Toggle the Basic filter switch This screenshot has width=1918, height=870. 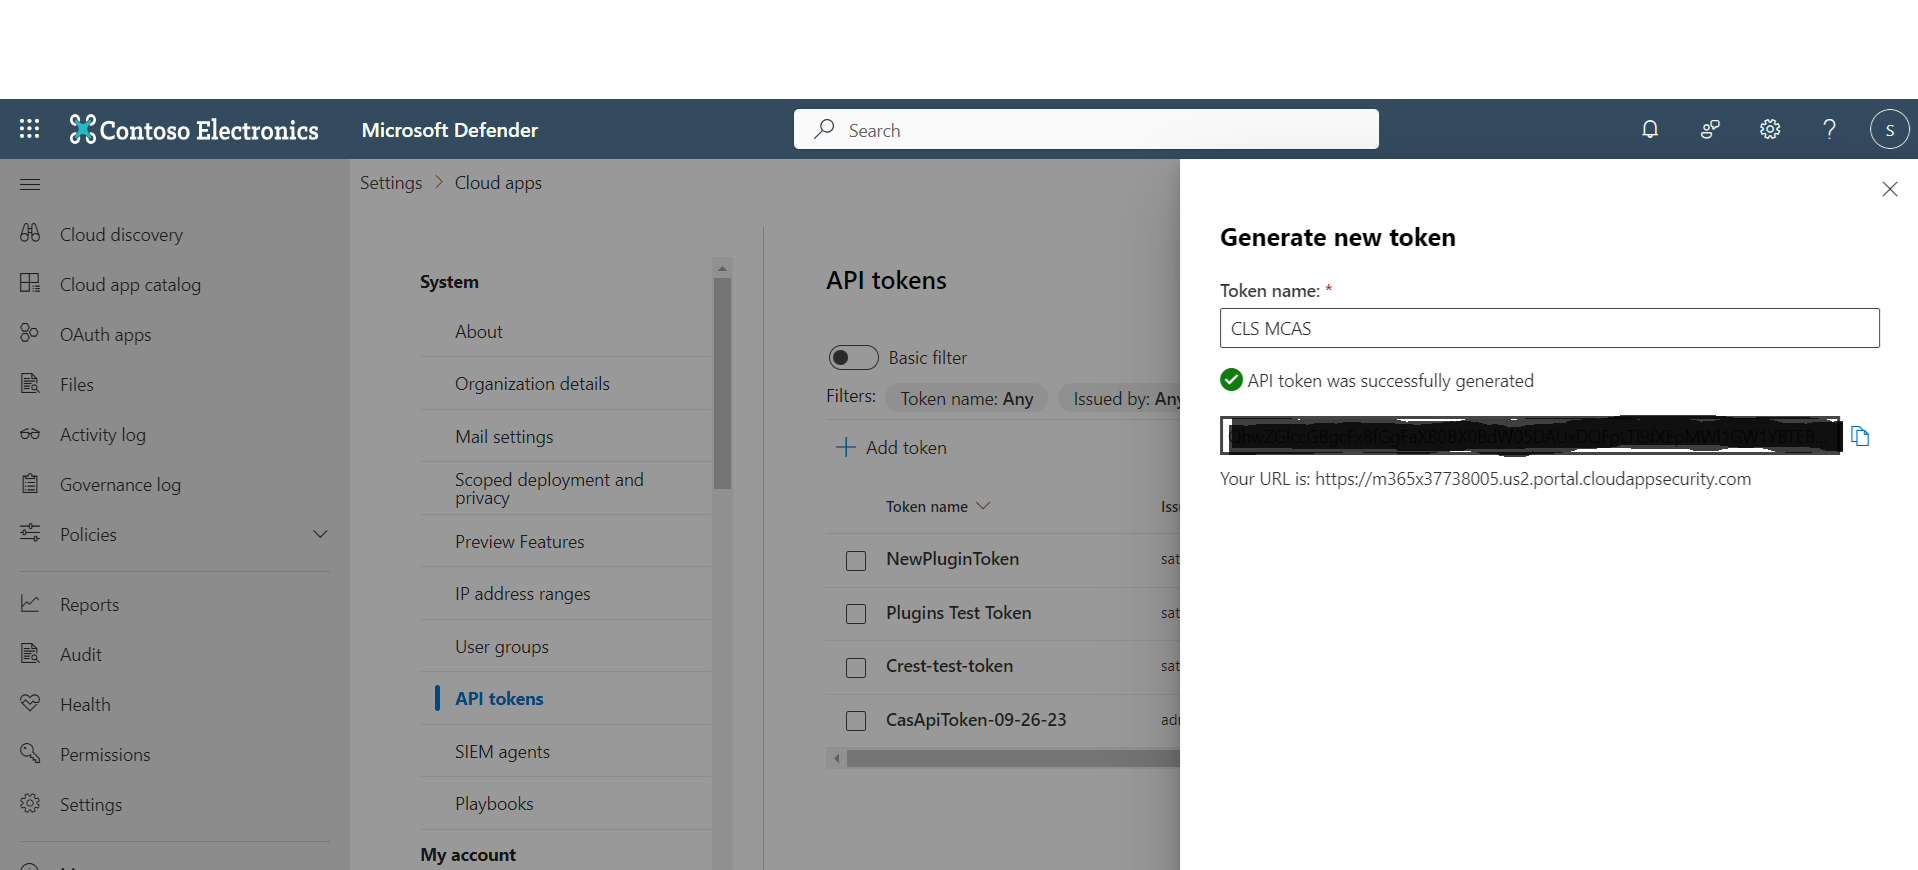tap(853, 357)
